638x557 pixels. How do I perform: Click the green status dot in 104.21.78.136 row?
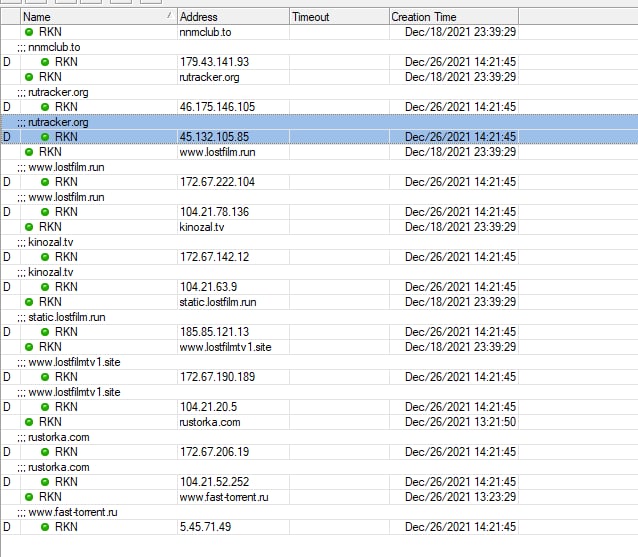pos(45,212)
